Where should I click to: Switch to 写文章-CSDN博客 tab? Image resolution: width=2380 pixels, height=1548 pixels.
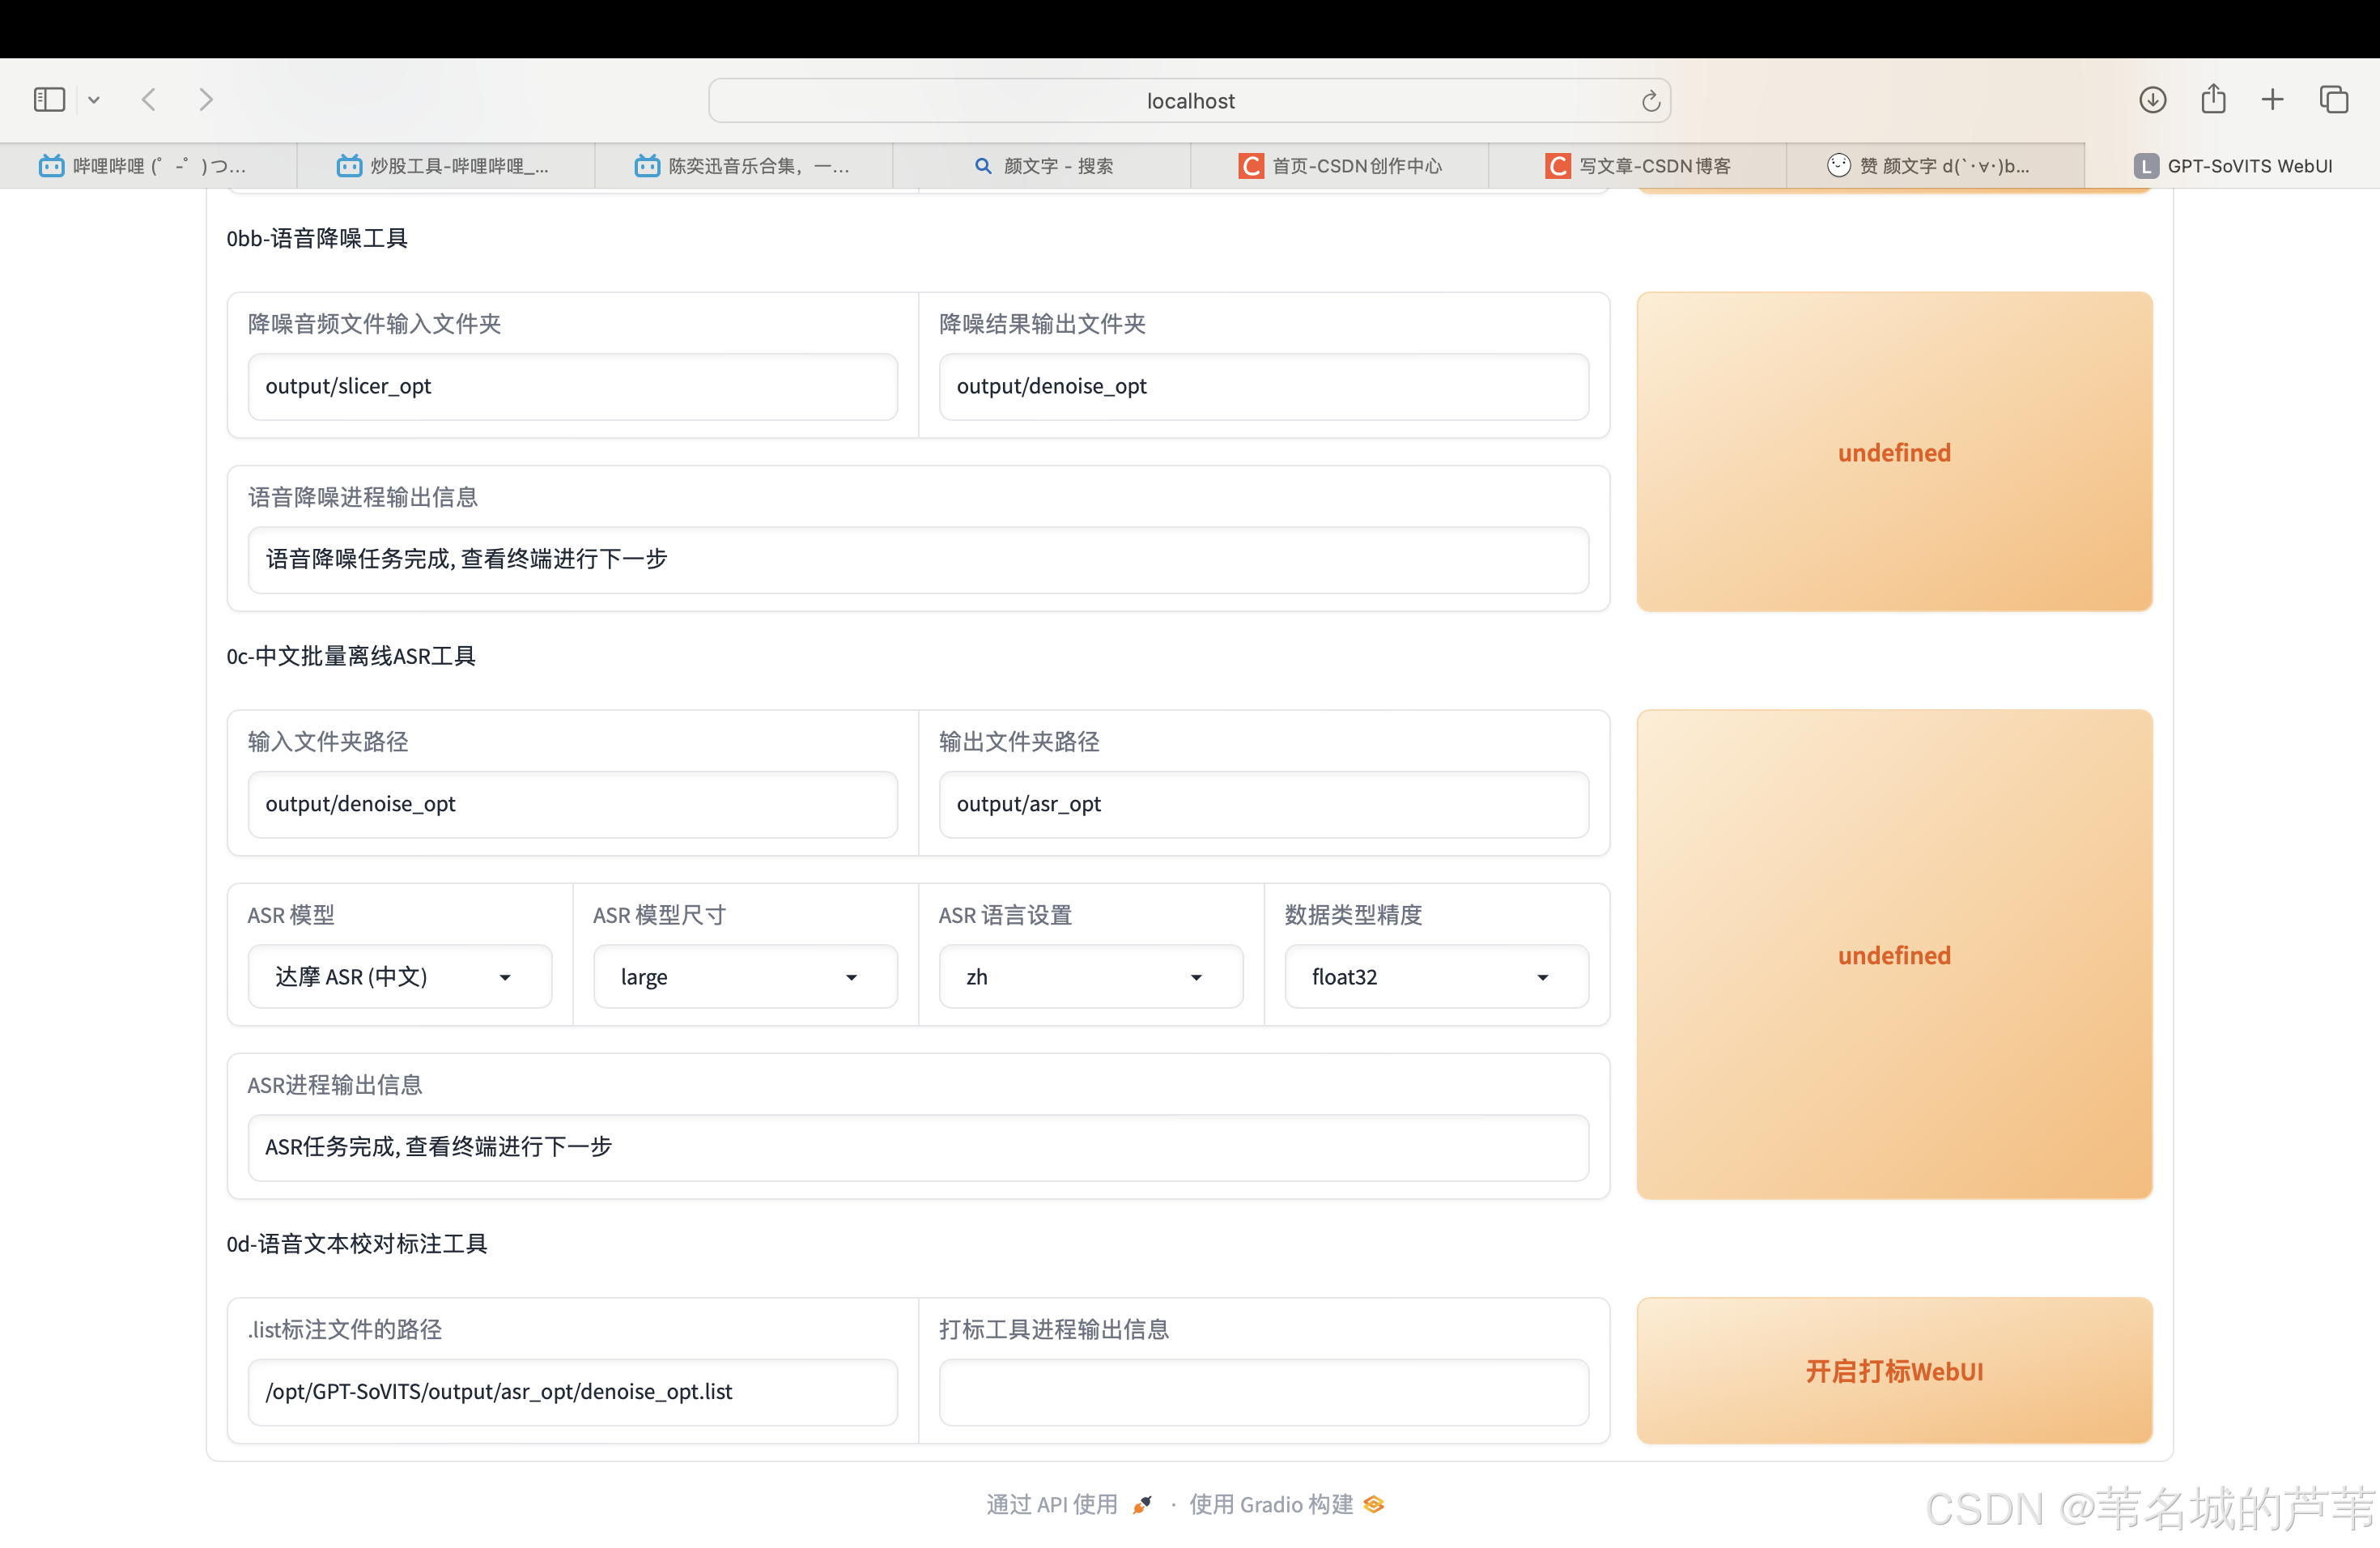[1638, 166]
